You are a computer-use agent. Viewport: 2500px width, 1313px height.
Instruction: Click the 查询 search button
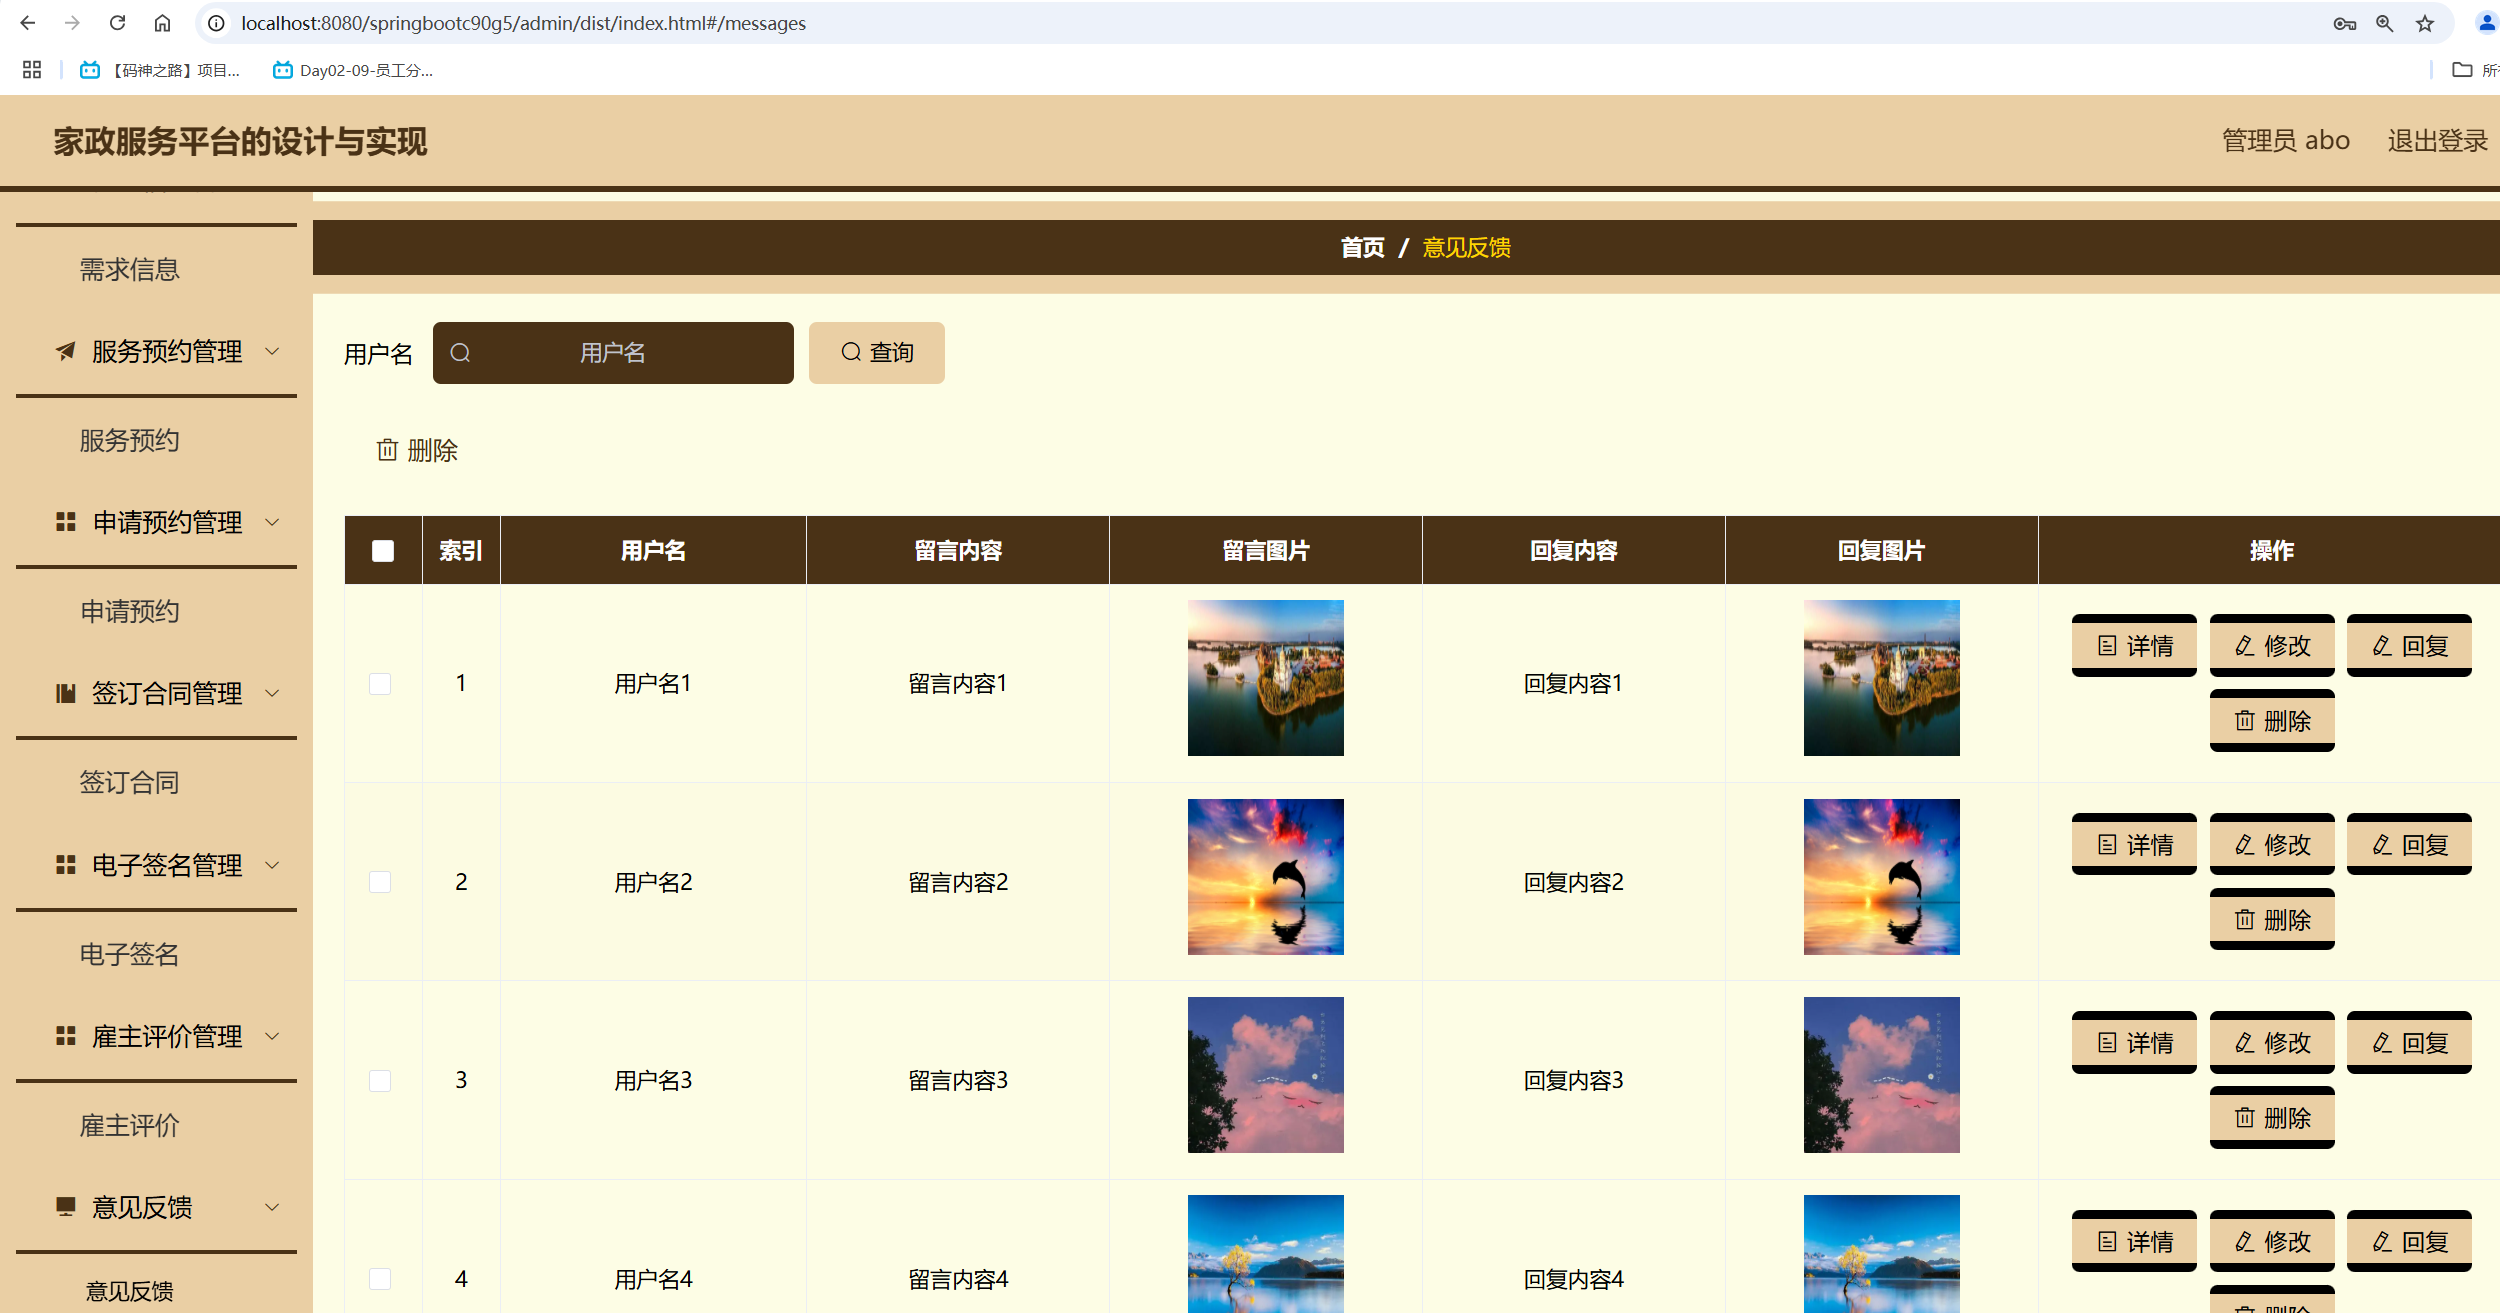coord(877,353)
